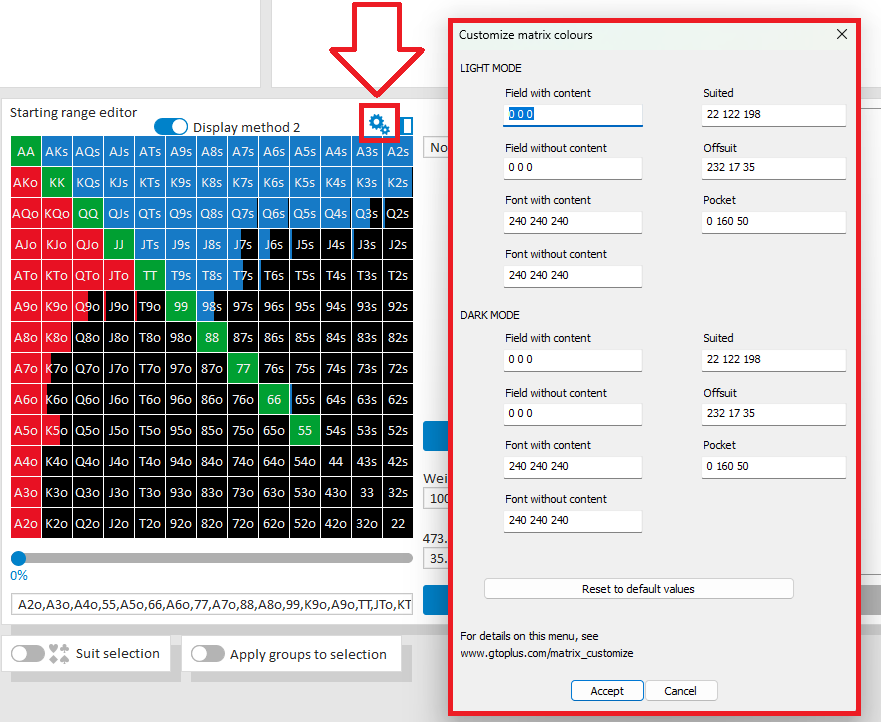The image size is (881, 722).
Task: Edit Light Mode Pocket colour value
Action: [774, 222]
